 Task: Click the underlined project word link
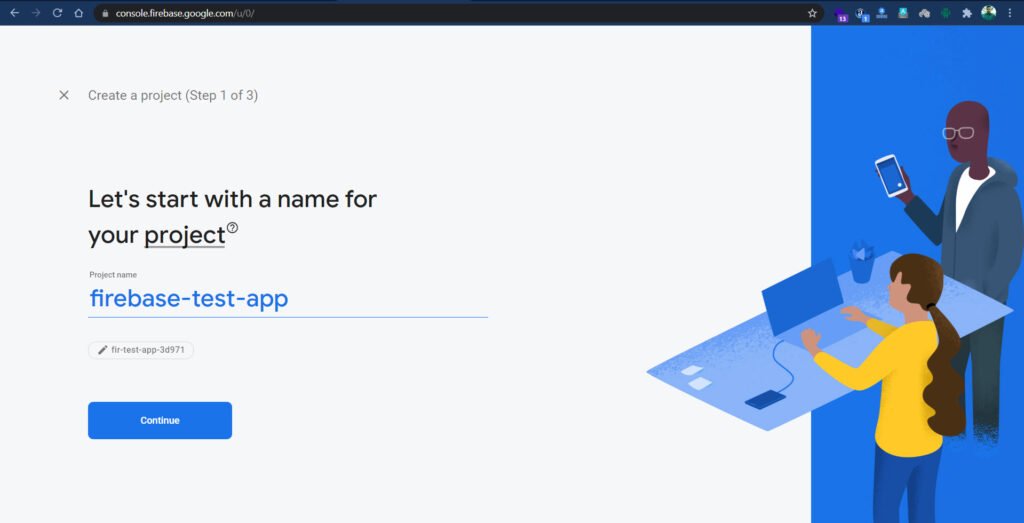[x=185, y=236]
